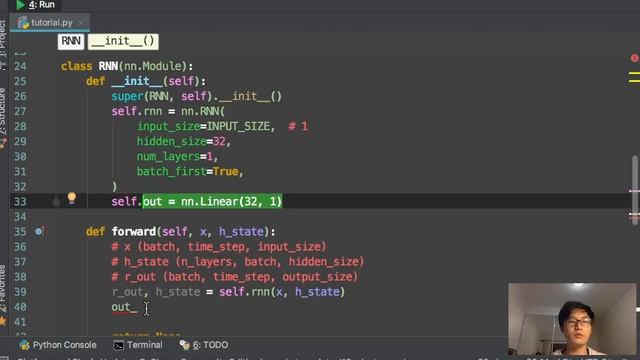Click 'out_' text on line 40
Viewport: 640px width, 360px height.
(x=124, y=307)
